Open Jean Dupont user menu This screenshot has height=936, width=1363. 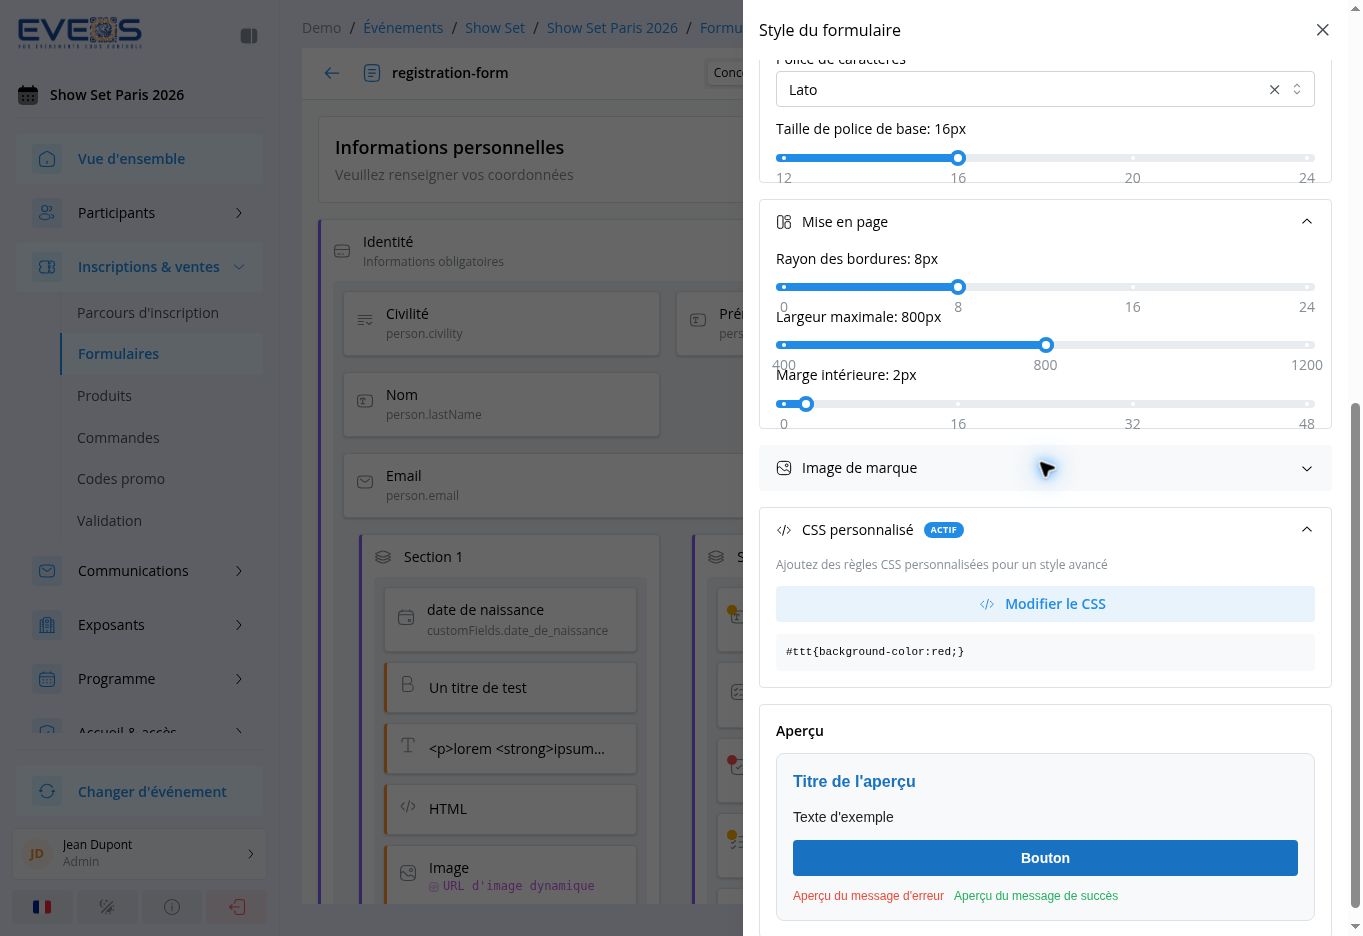click(x=140, y=853)
